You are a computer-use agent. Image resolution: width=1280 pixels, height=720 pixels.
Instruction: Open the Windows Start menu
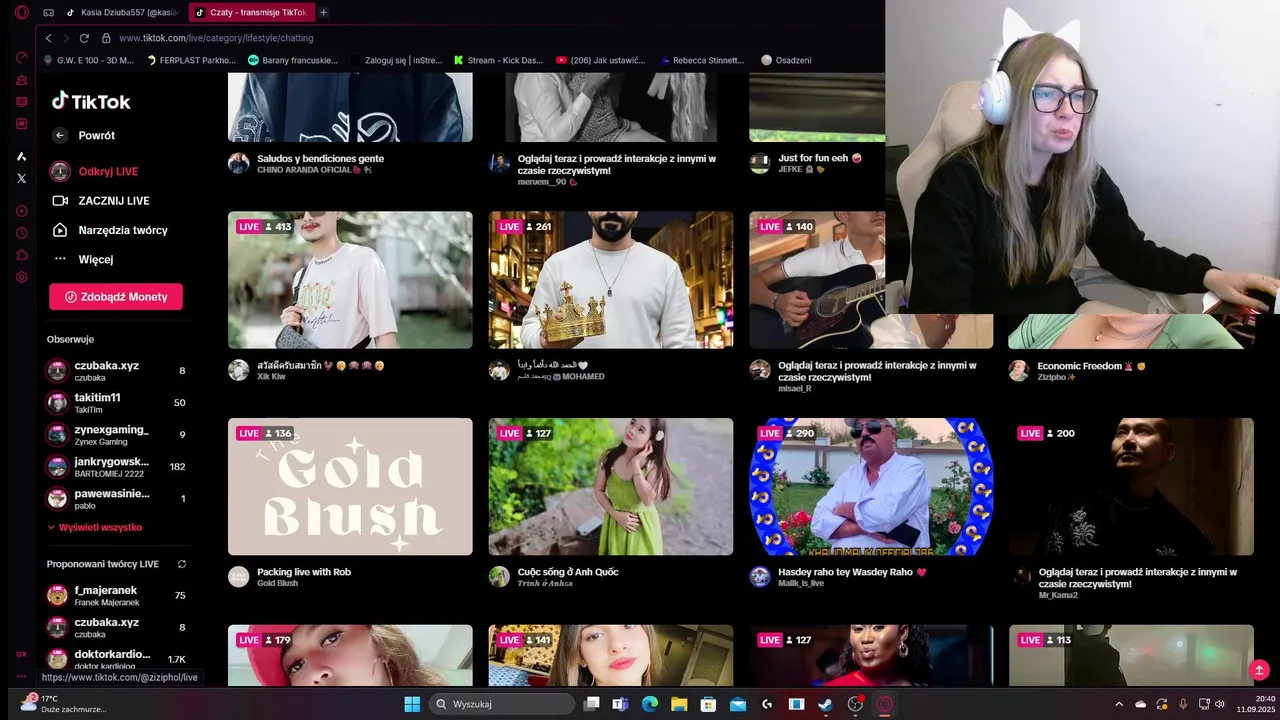[412, 704]
